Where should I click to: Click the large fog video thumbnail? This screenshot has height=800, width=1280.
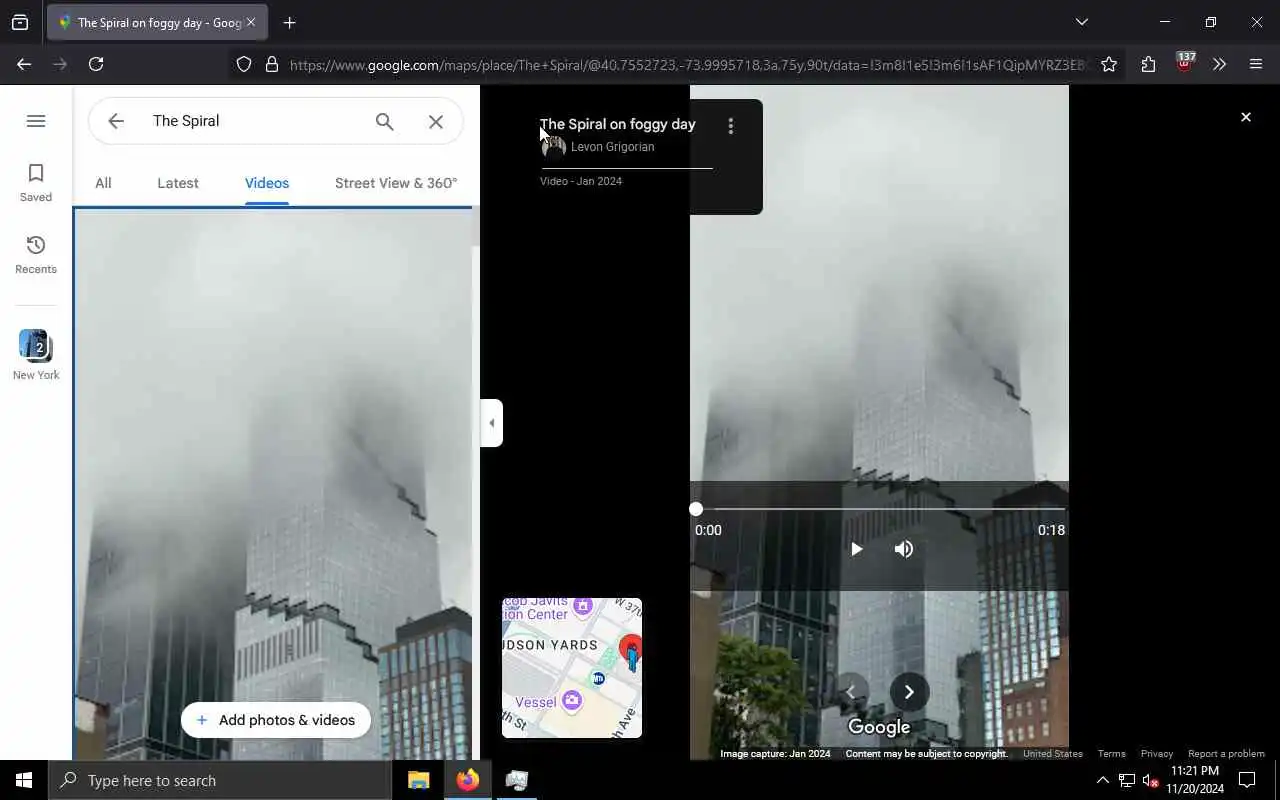click(274, 484)
